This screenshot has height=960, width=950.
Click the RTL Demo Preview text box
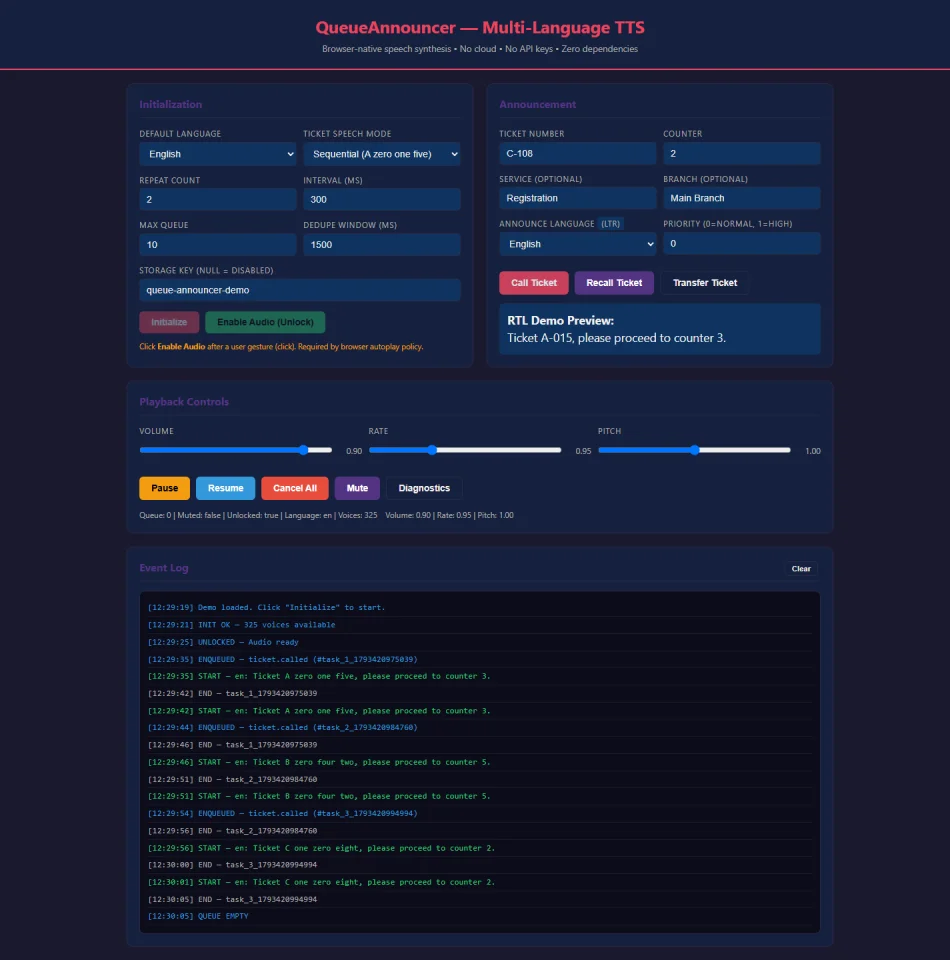point(659,329)
